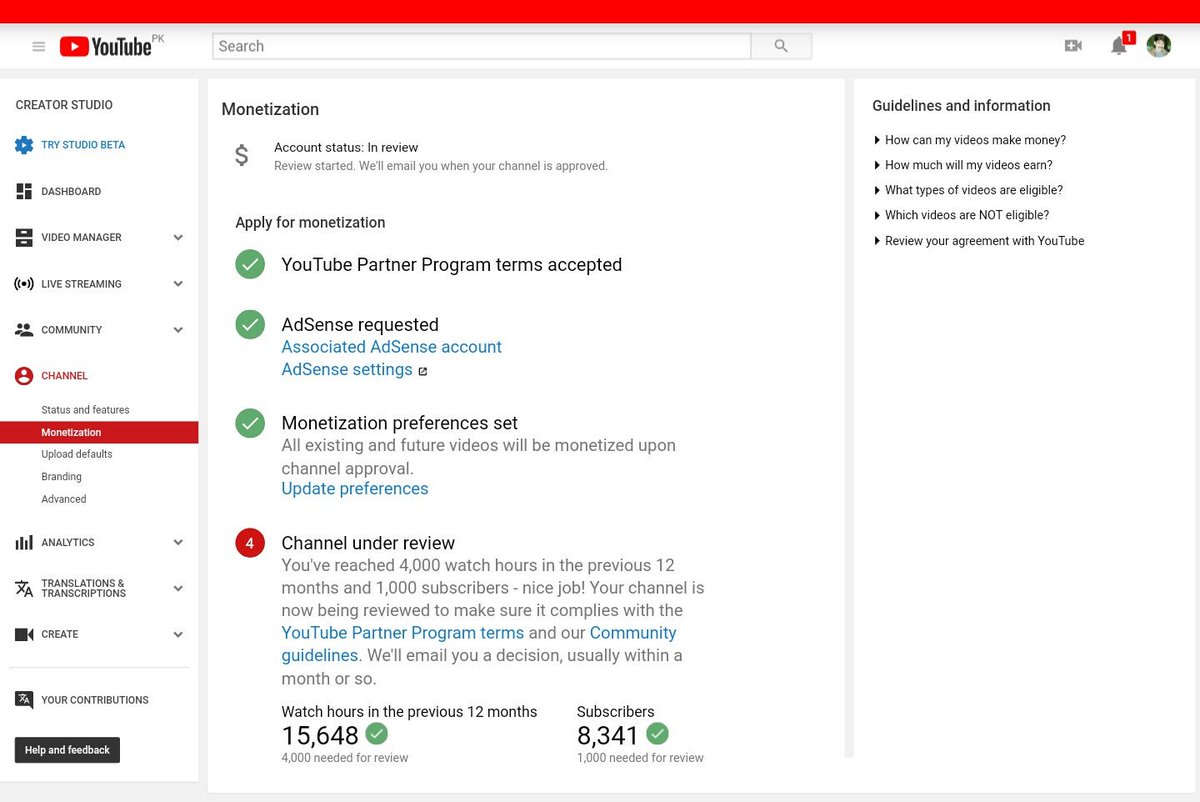Expand 'Which videos are NOT eligible?'
Viewport: 1200px width, 802px height.
(961, 215)
